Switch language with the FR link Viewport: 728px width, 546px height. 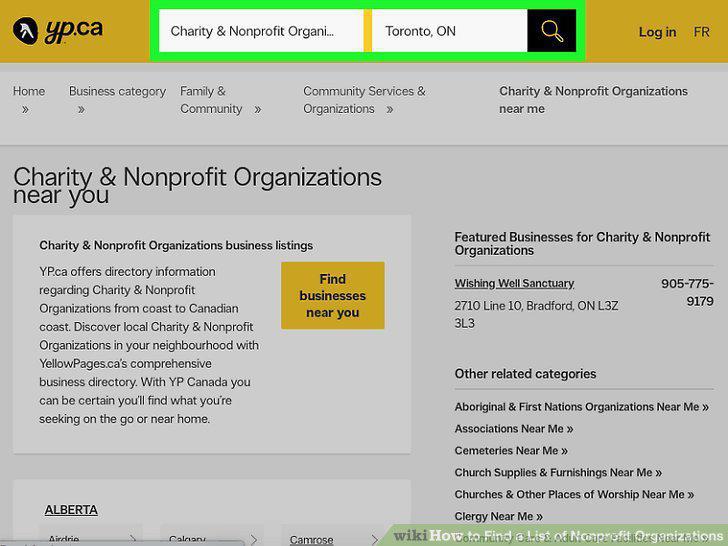[702, 32]
